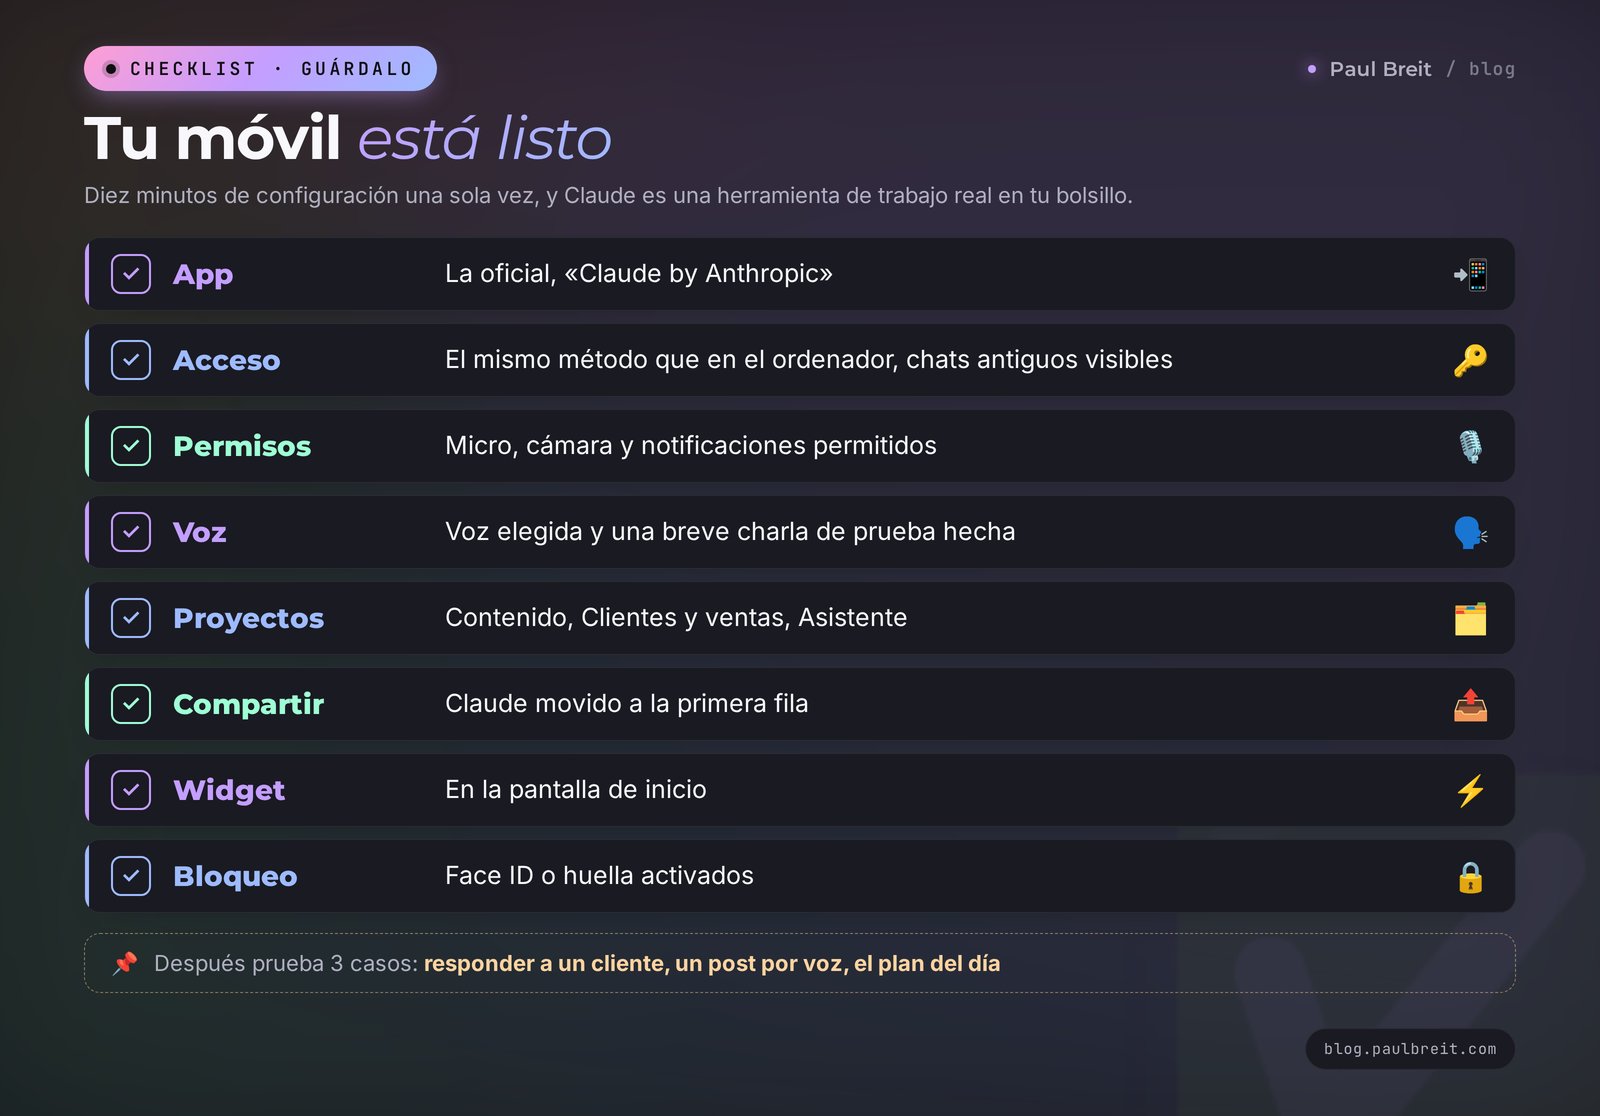Click the folder dividers icon in Proyectos row

pos(1470,618)
